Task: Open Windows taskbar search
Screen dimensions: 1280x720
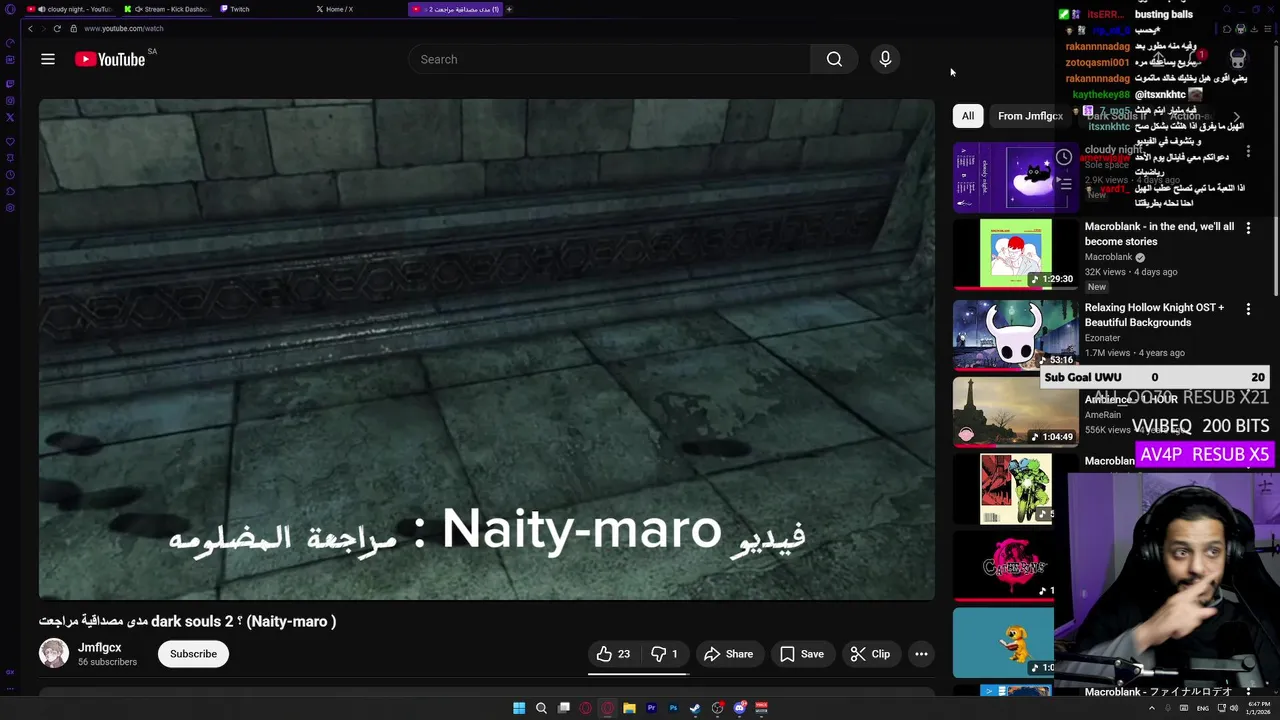Action: pos(541,708)
